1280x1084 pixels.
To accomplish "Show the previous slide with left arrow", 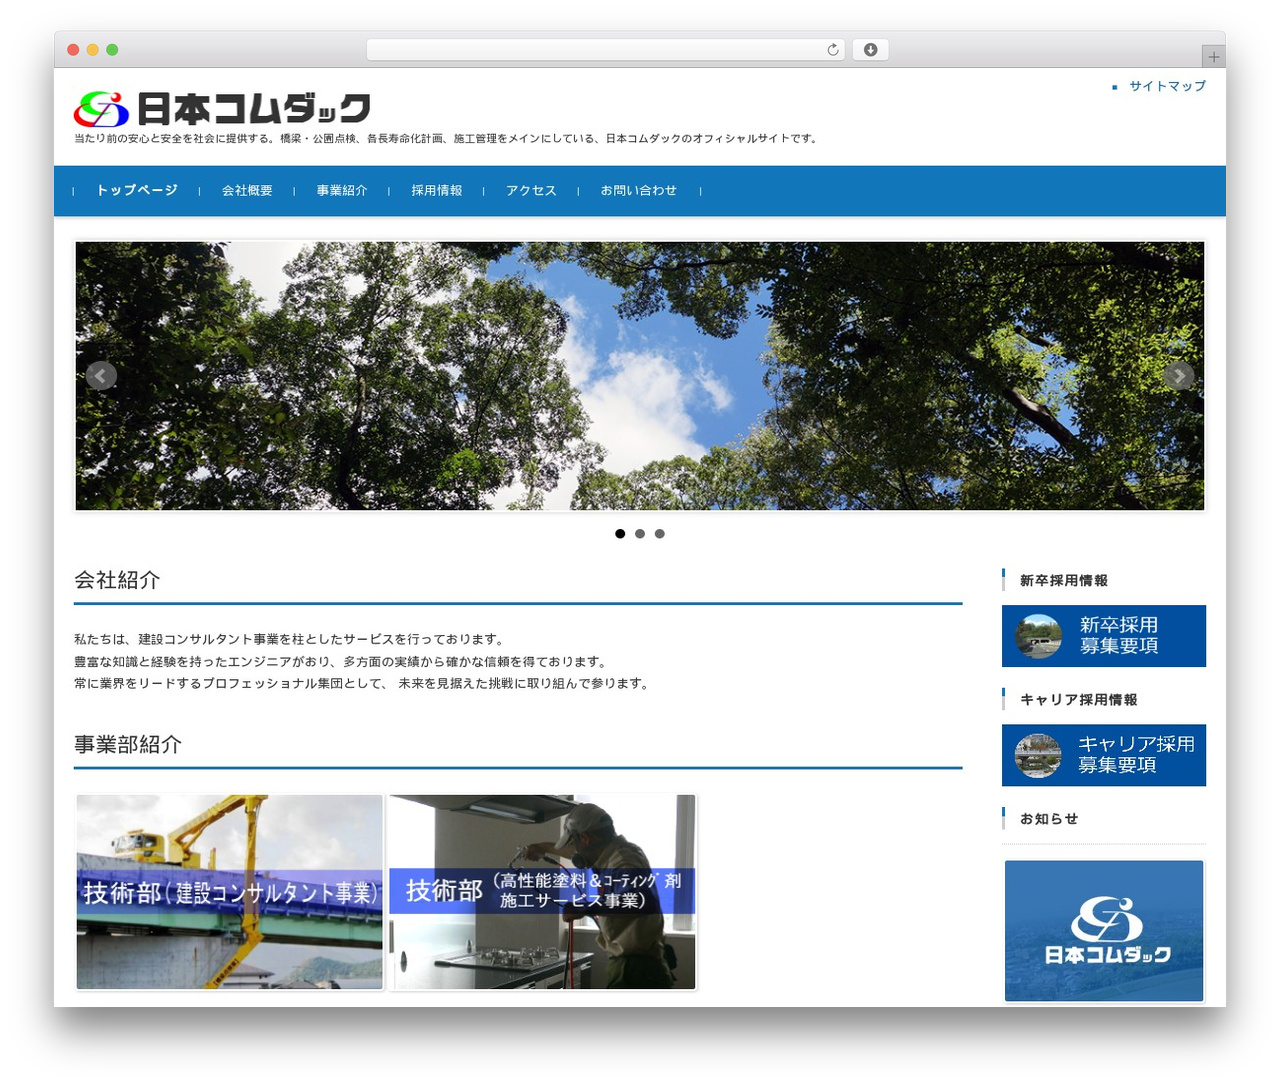I will [101, 375].
